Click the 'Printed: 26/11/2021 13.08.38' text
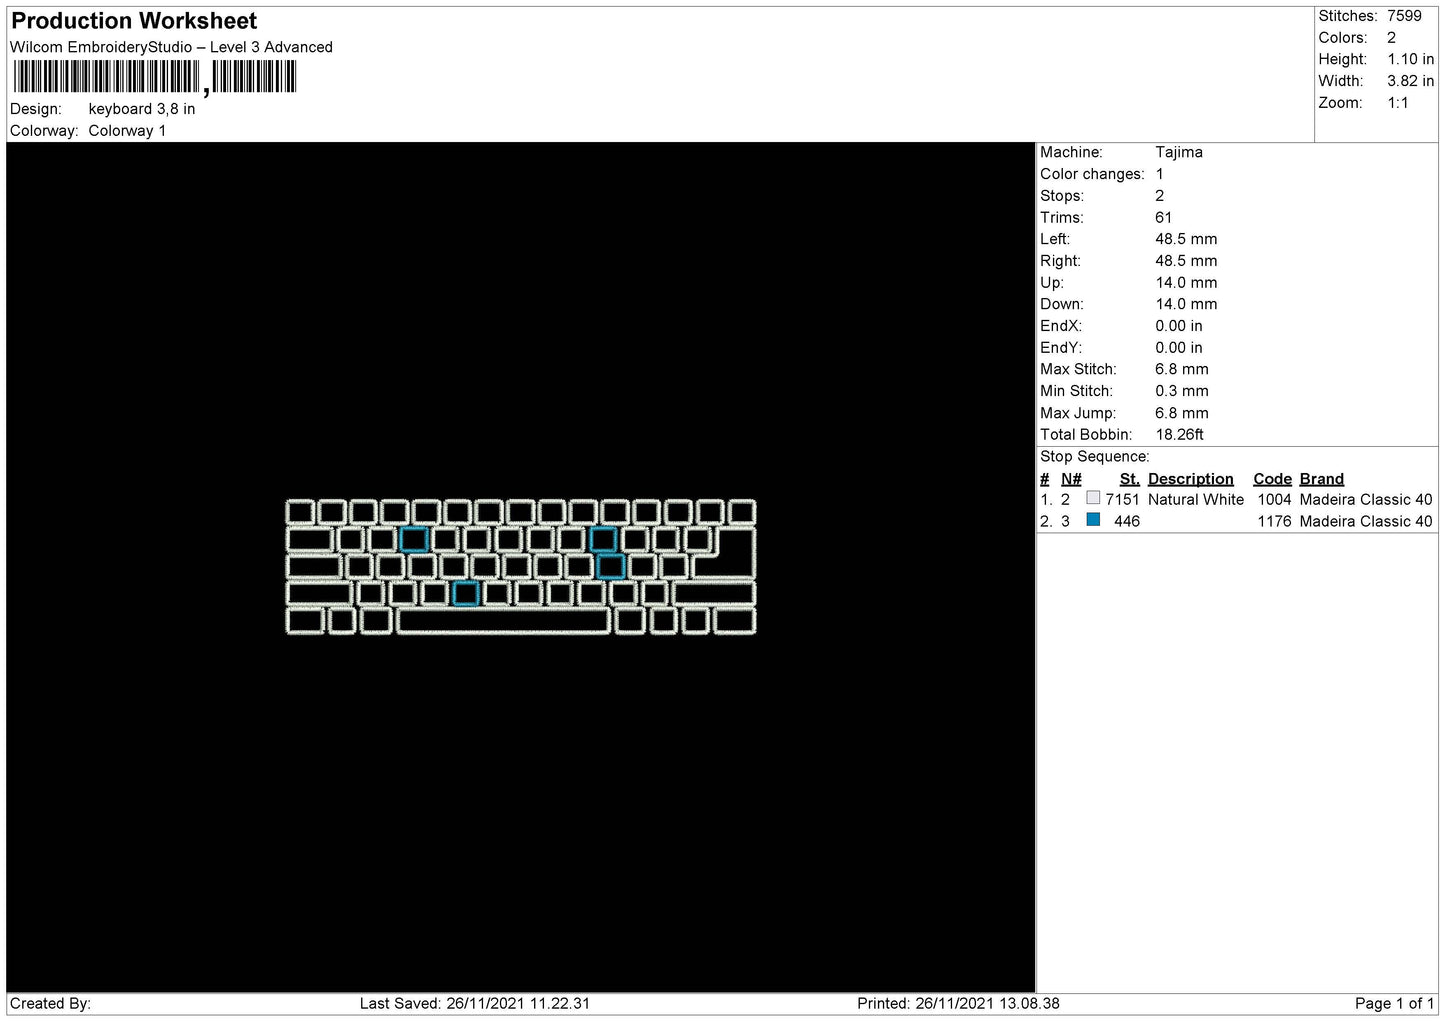The image size is (1445, 1021). (x=958, y=1003)
